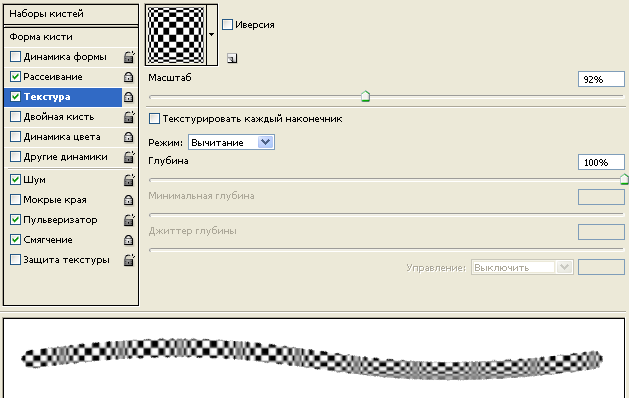This screenshot has width=629, height=398.
Task: Select the Динамика цвета label
Action: 62,137
